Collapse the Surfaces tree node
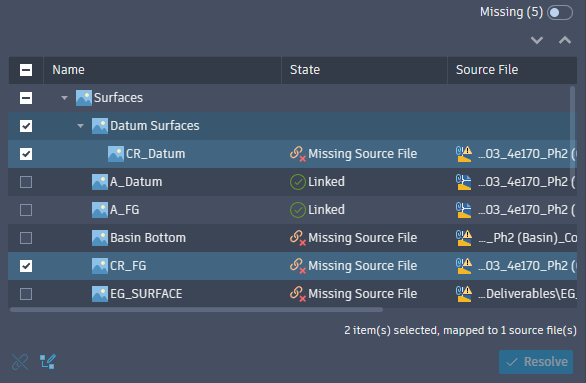 64,98
